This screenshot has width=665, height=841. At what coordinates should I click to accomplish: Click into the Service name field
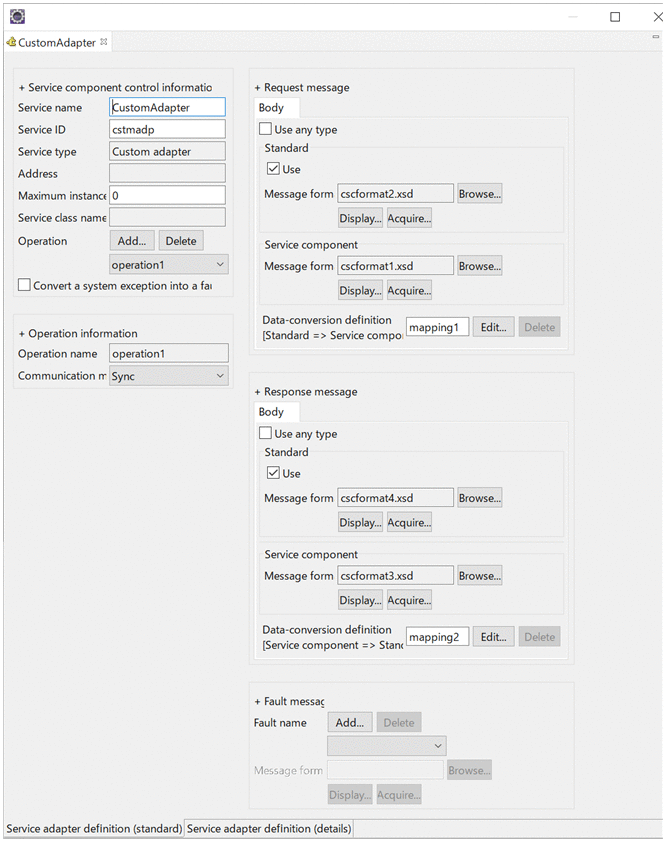pos(167,107)
